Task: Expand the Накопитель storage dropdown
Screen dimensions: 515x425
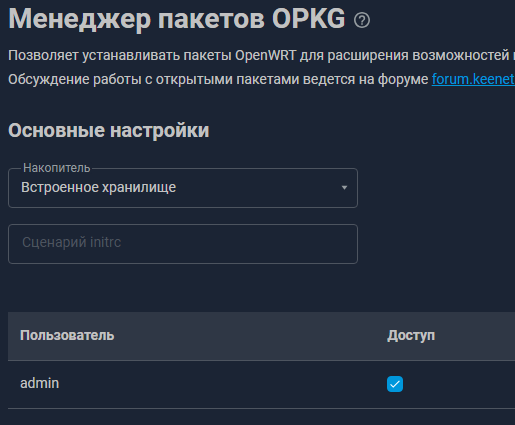Action: point(183,188)
